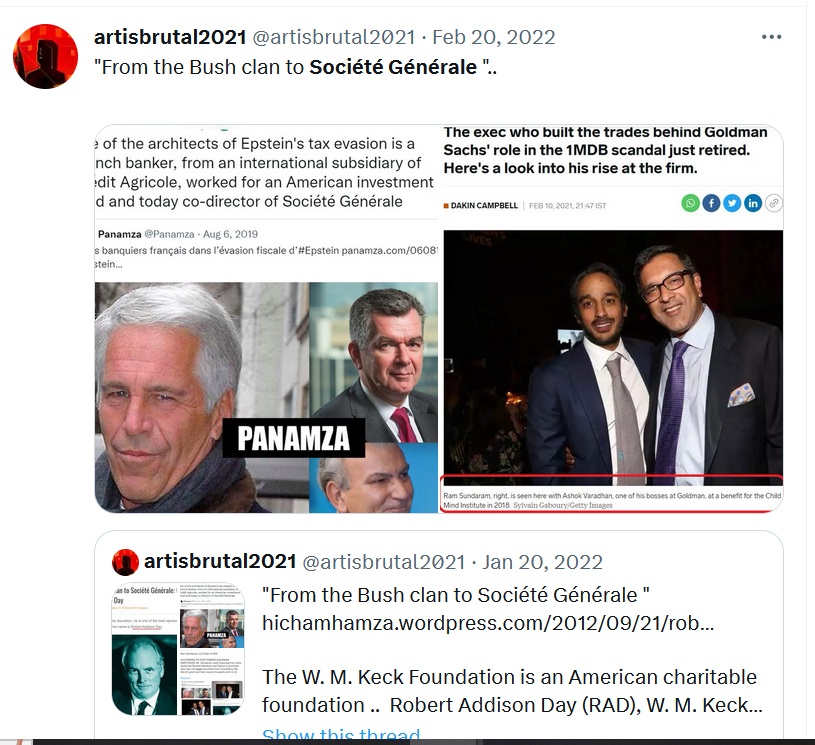Click the copy link chain icon
This screenshot has height=745, width=815.
[x=773, y=203]
